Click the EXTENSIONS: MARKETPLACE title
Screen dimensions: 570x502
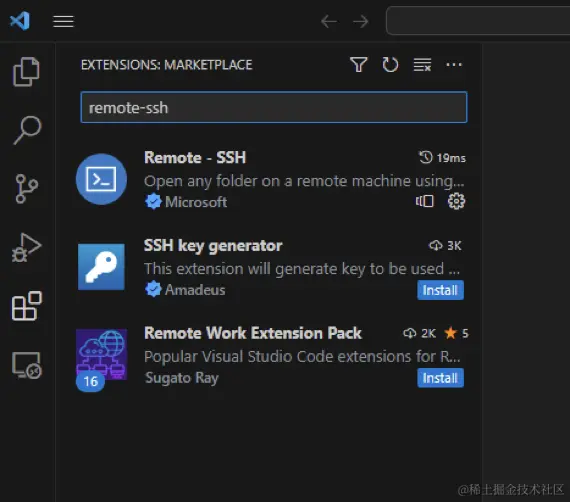[x=166, y=65]
